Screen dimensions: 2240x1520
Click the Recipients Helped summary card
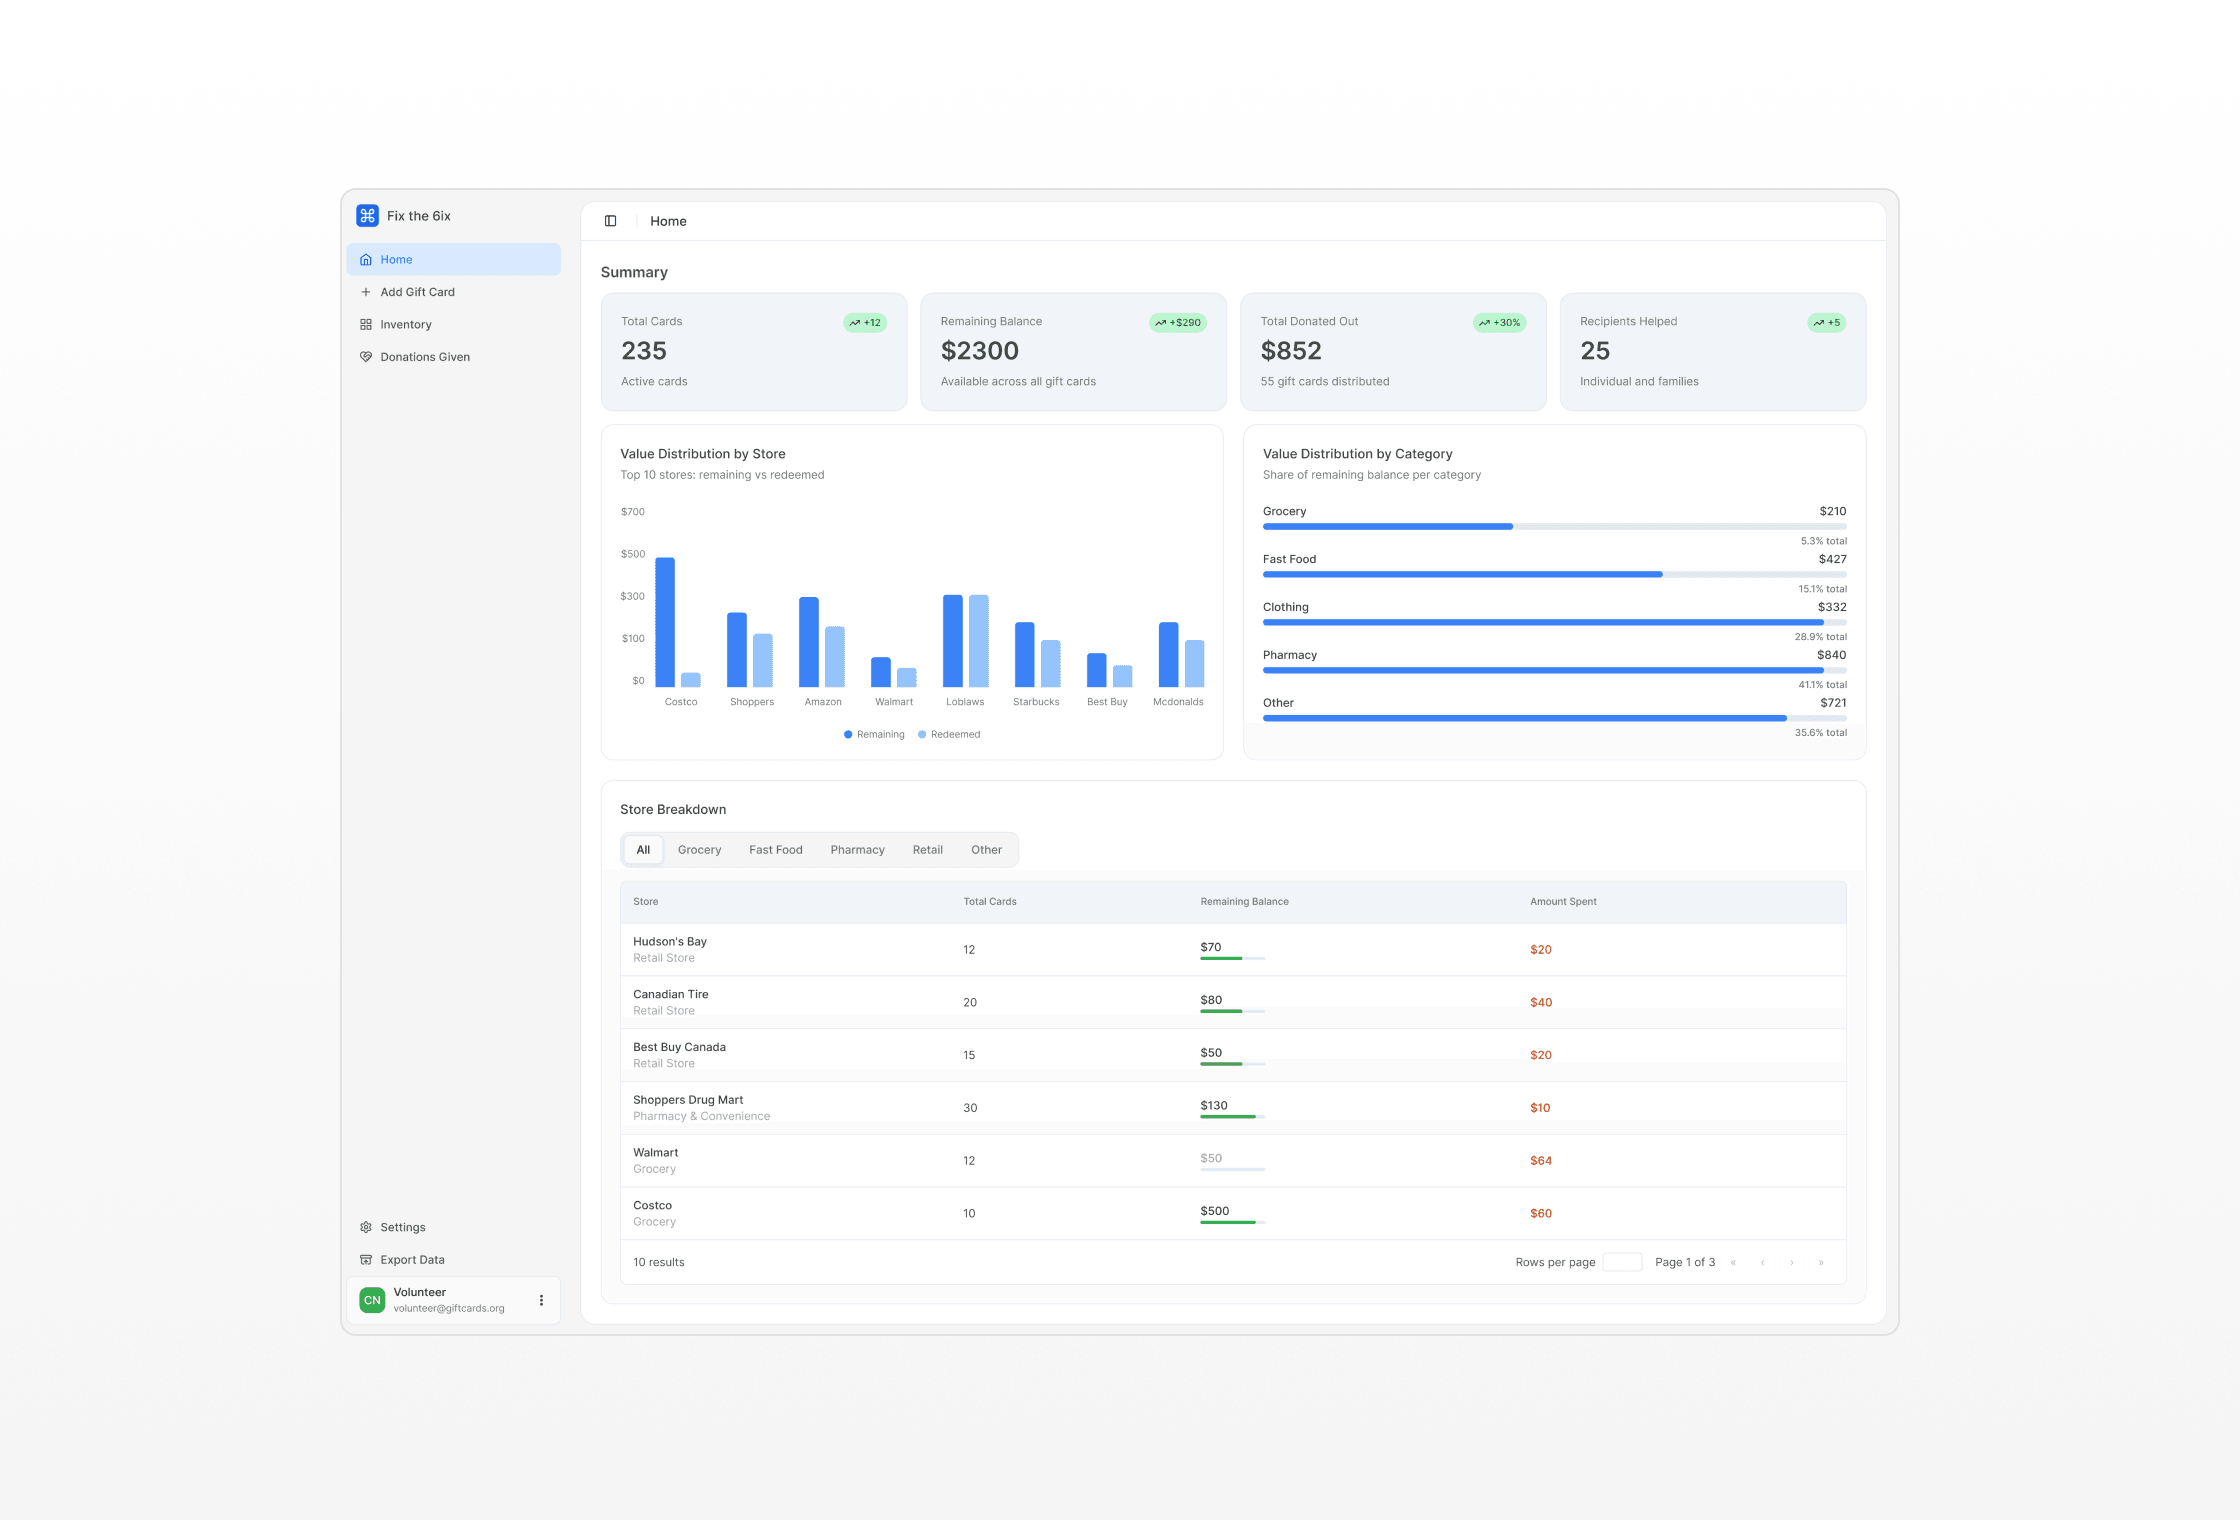pos(1713,352)
